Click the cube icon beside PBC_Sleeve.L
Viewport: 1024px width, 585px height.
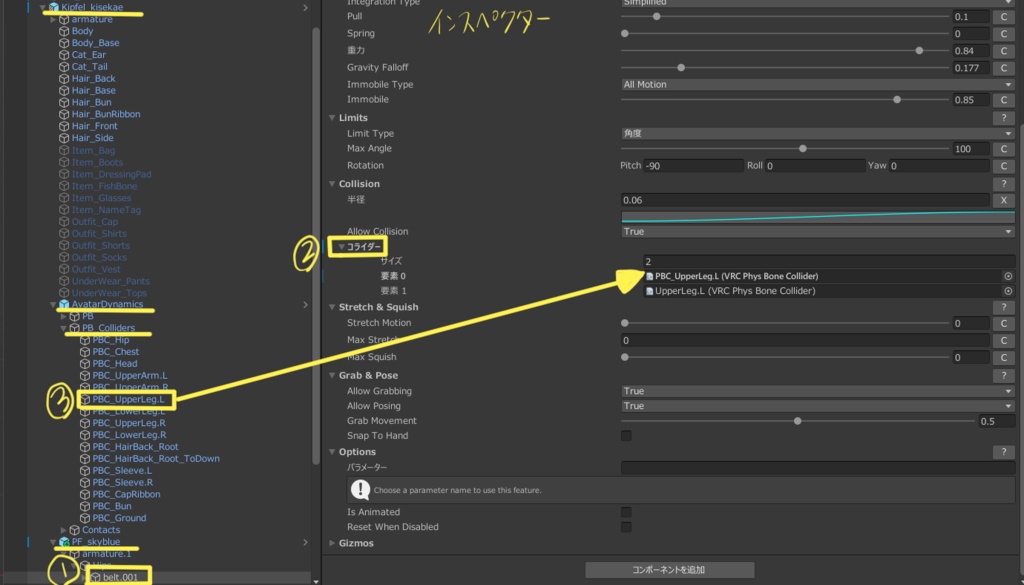(x=85, y=471)
